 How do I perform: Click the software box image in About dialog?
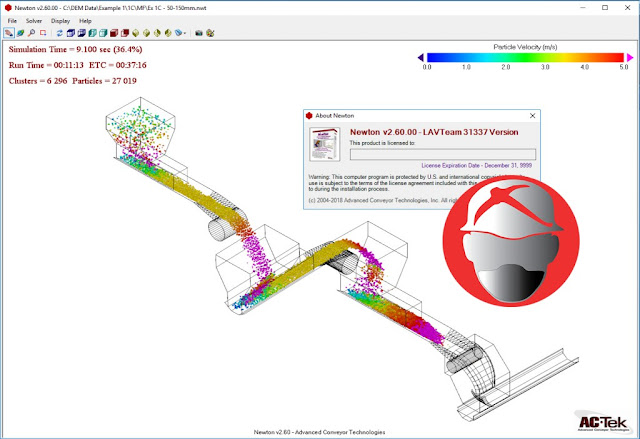pos(324,144)
